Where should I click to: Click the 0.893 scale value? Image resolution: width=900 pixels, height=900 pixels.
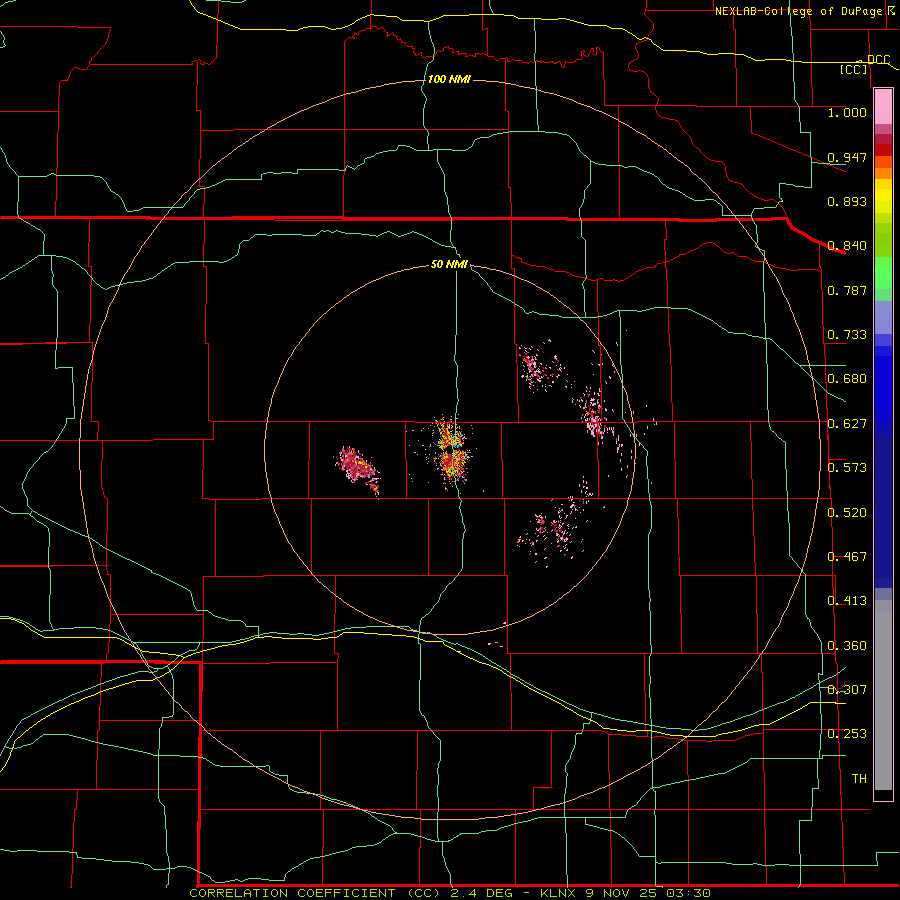[847, 201]
